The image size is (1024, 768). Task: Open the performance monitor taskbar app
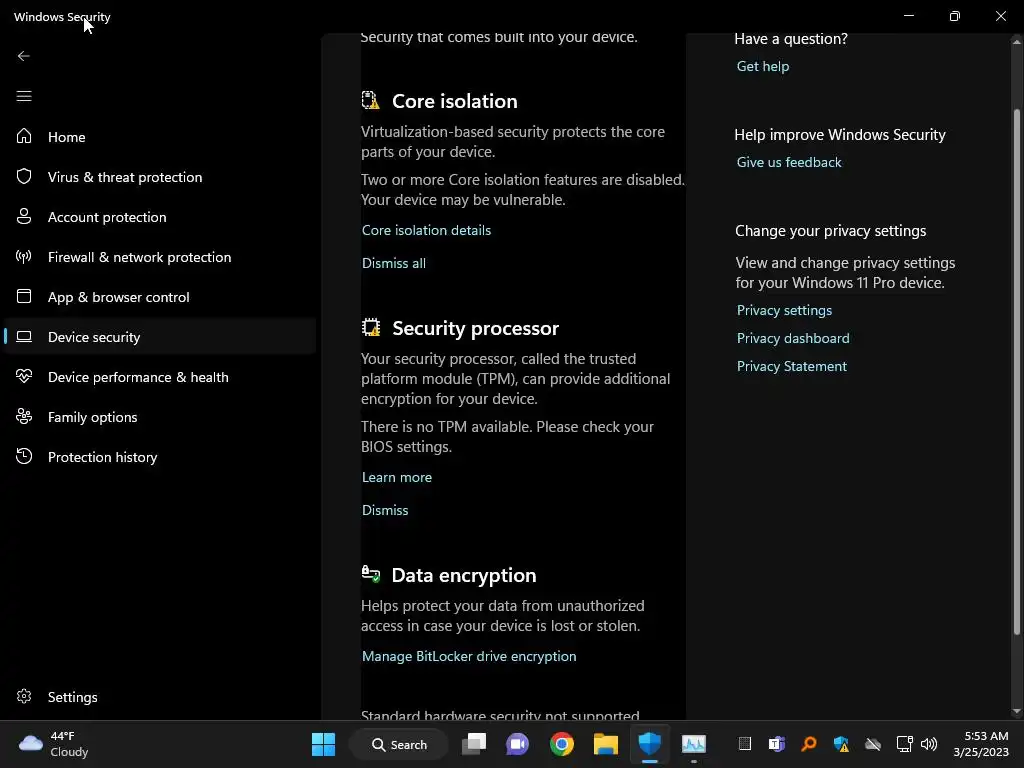click(x=694, y=744)
